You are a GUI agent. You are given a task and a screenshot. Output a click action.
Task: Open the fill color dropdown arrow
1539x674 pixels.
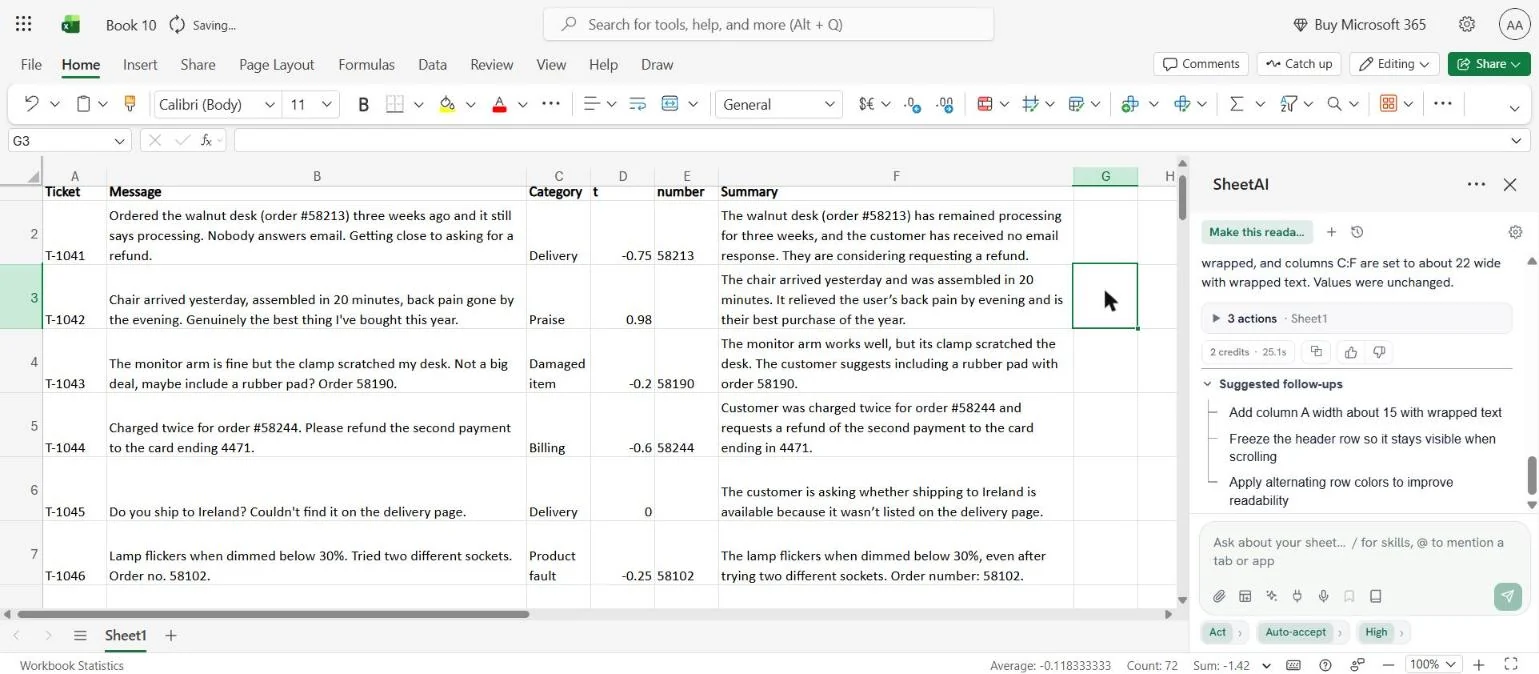click(470, 104)
